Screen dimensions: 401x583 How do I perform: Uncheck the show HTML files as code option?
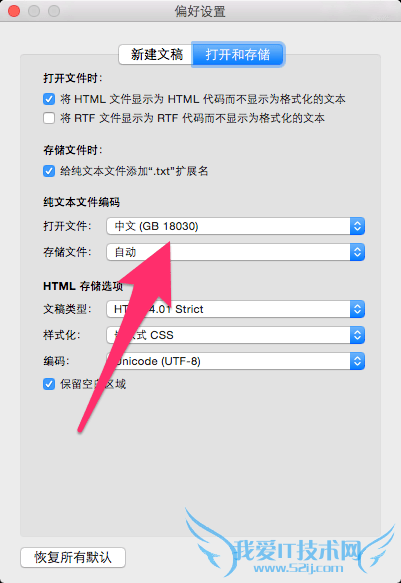[x=49, y=99]
